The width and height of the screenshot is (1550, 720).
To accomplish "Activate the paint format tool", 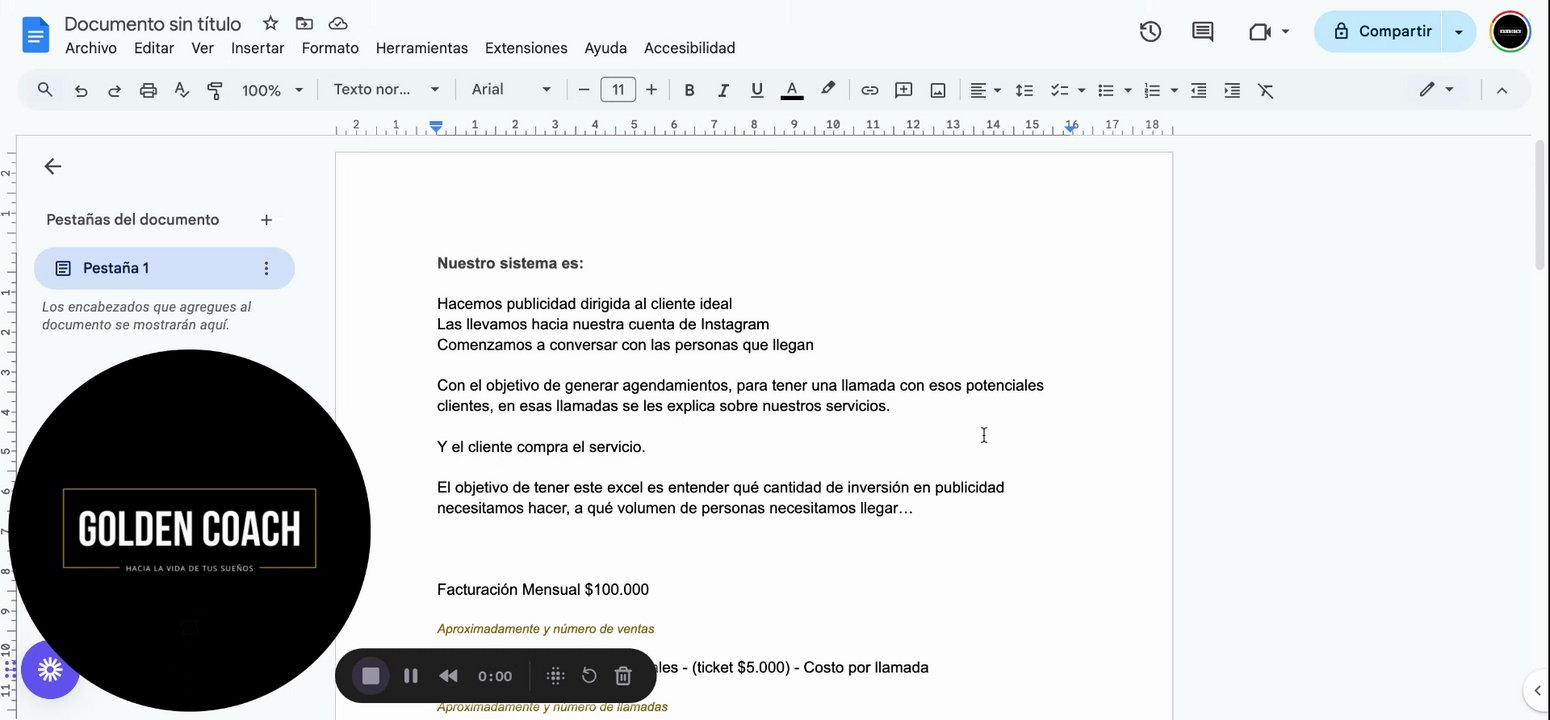I will point(215,90).
